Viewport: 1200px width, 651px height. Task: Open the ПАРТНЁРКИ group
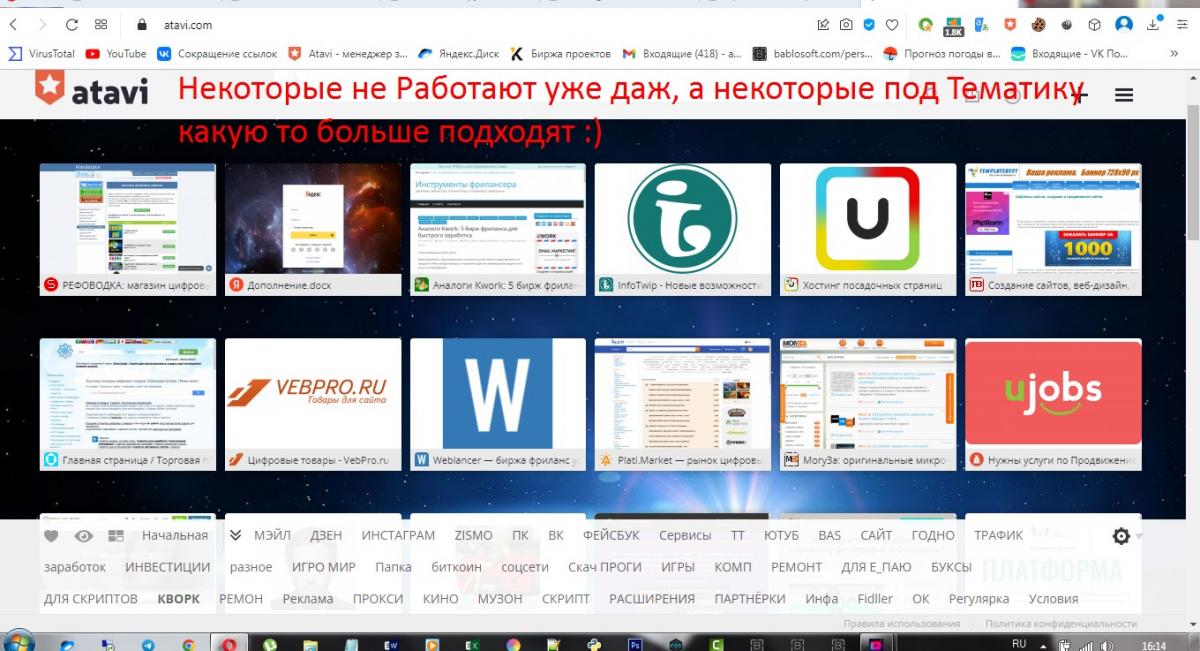tap(750, 599)
